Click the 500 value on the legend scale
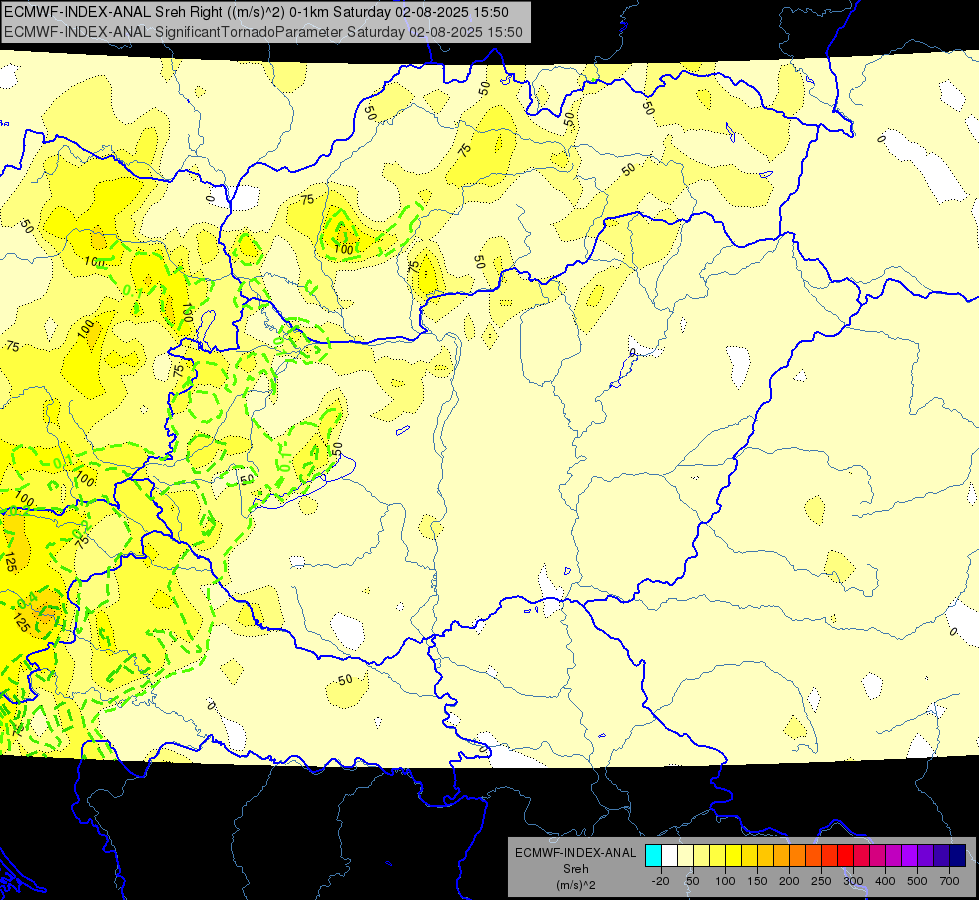The height and width of the screenshot is (900, 979). coord(917,881)
